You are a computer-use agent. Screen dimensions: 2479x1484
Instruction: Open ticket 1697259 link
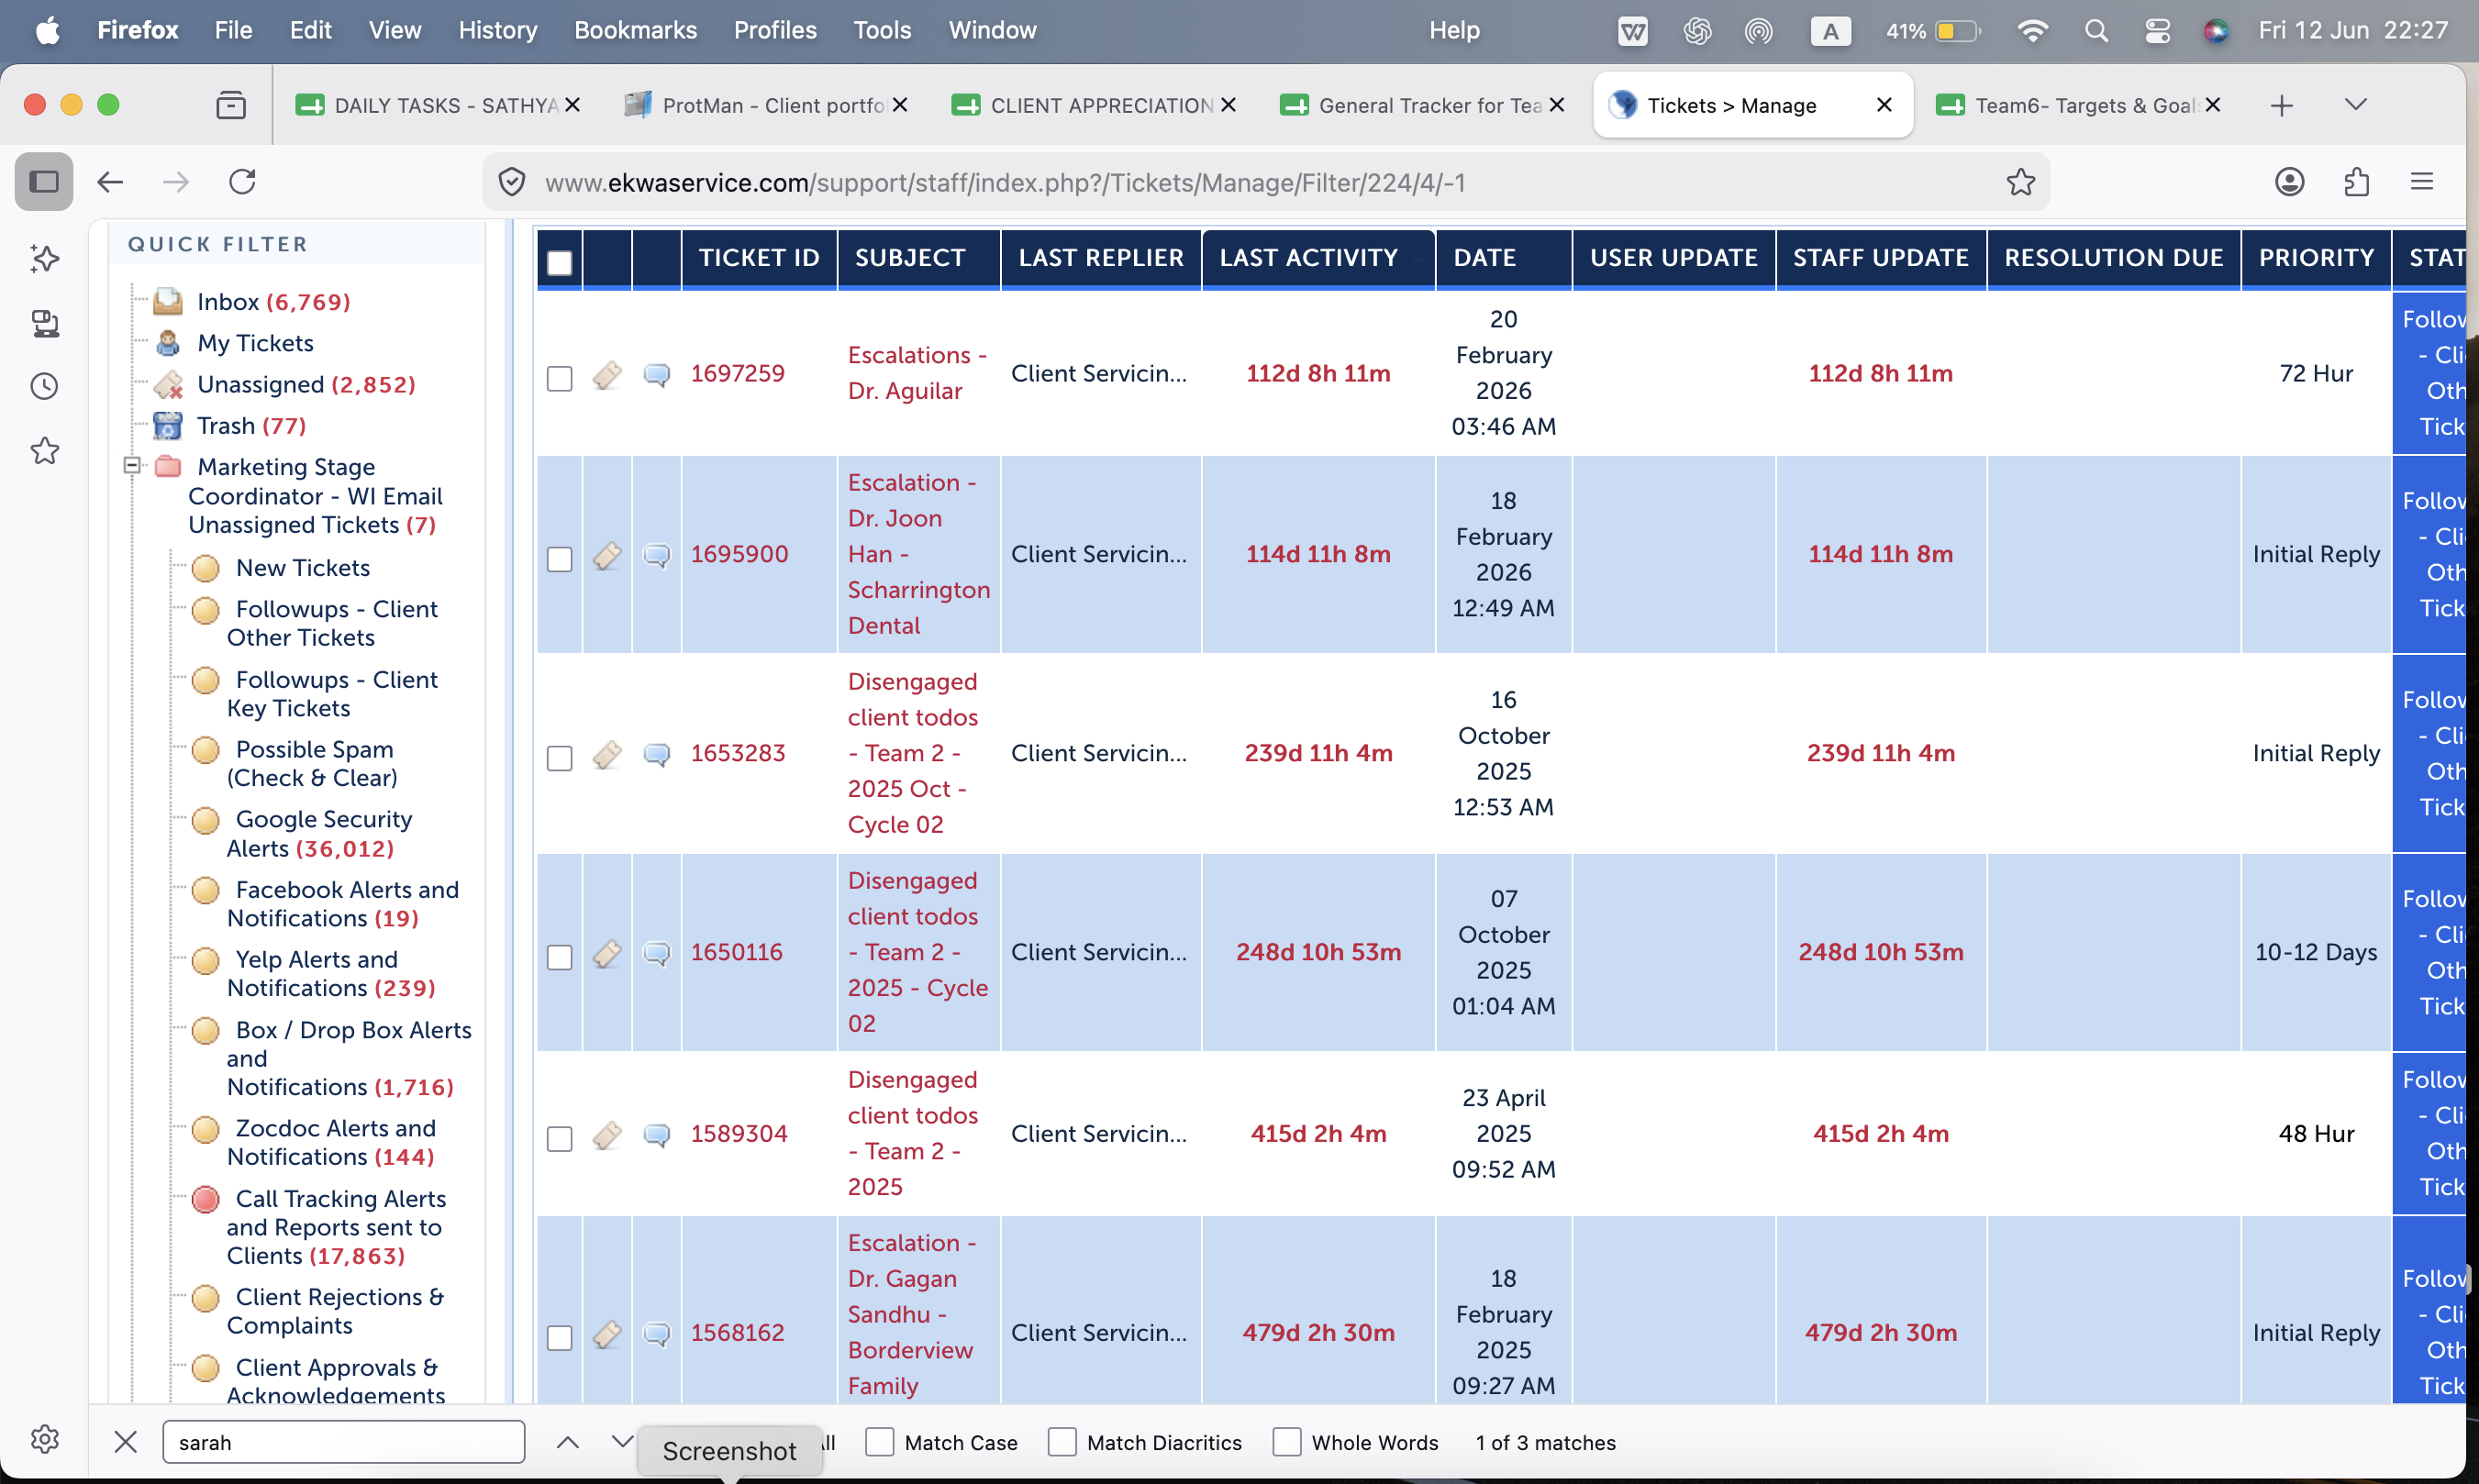point(738,374)
